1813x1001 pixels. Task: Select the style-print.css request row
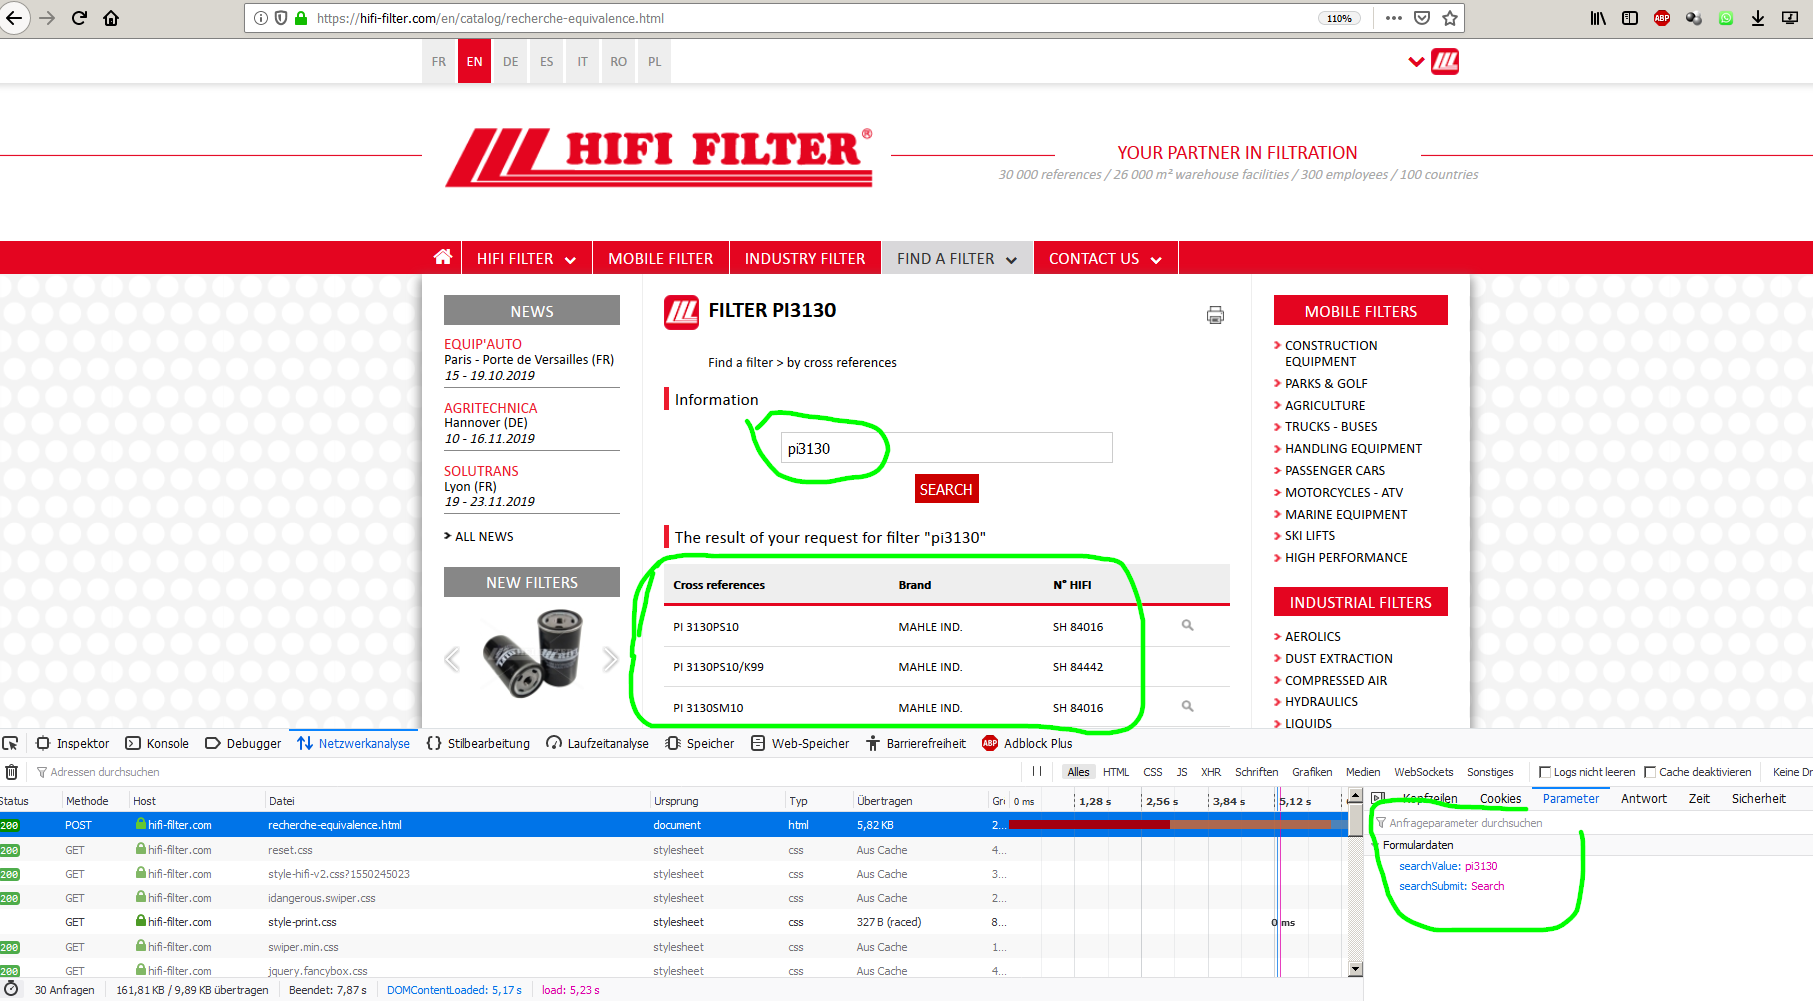[x=674, y=922]
